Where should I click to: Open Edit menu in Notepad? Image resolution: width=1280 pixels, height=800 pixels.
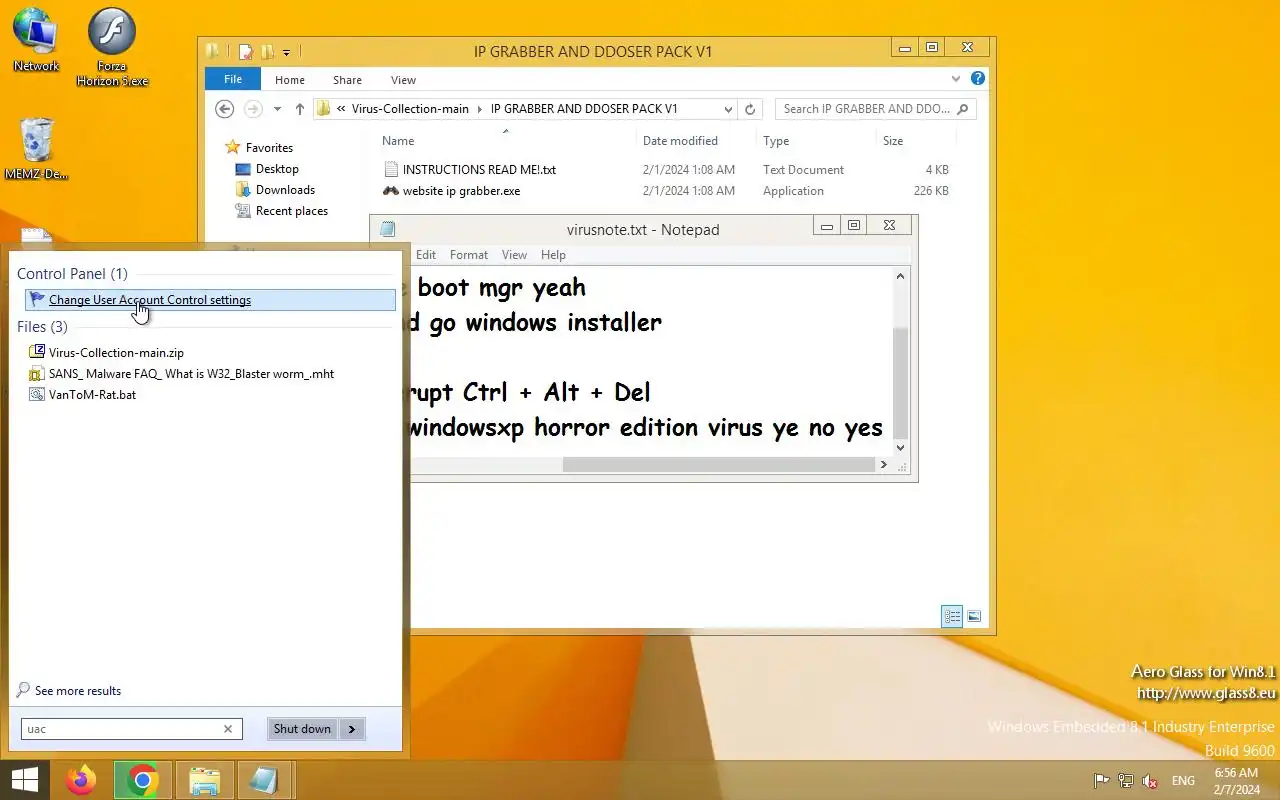point(426,255)
